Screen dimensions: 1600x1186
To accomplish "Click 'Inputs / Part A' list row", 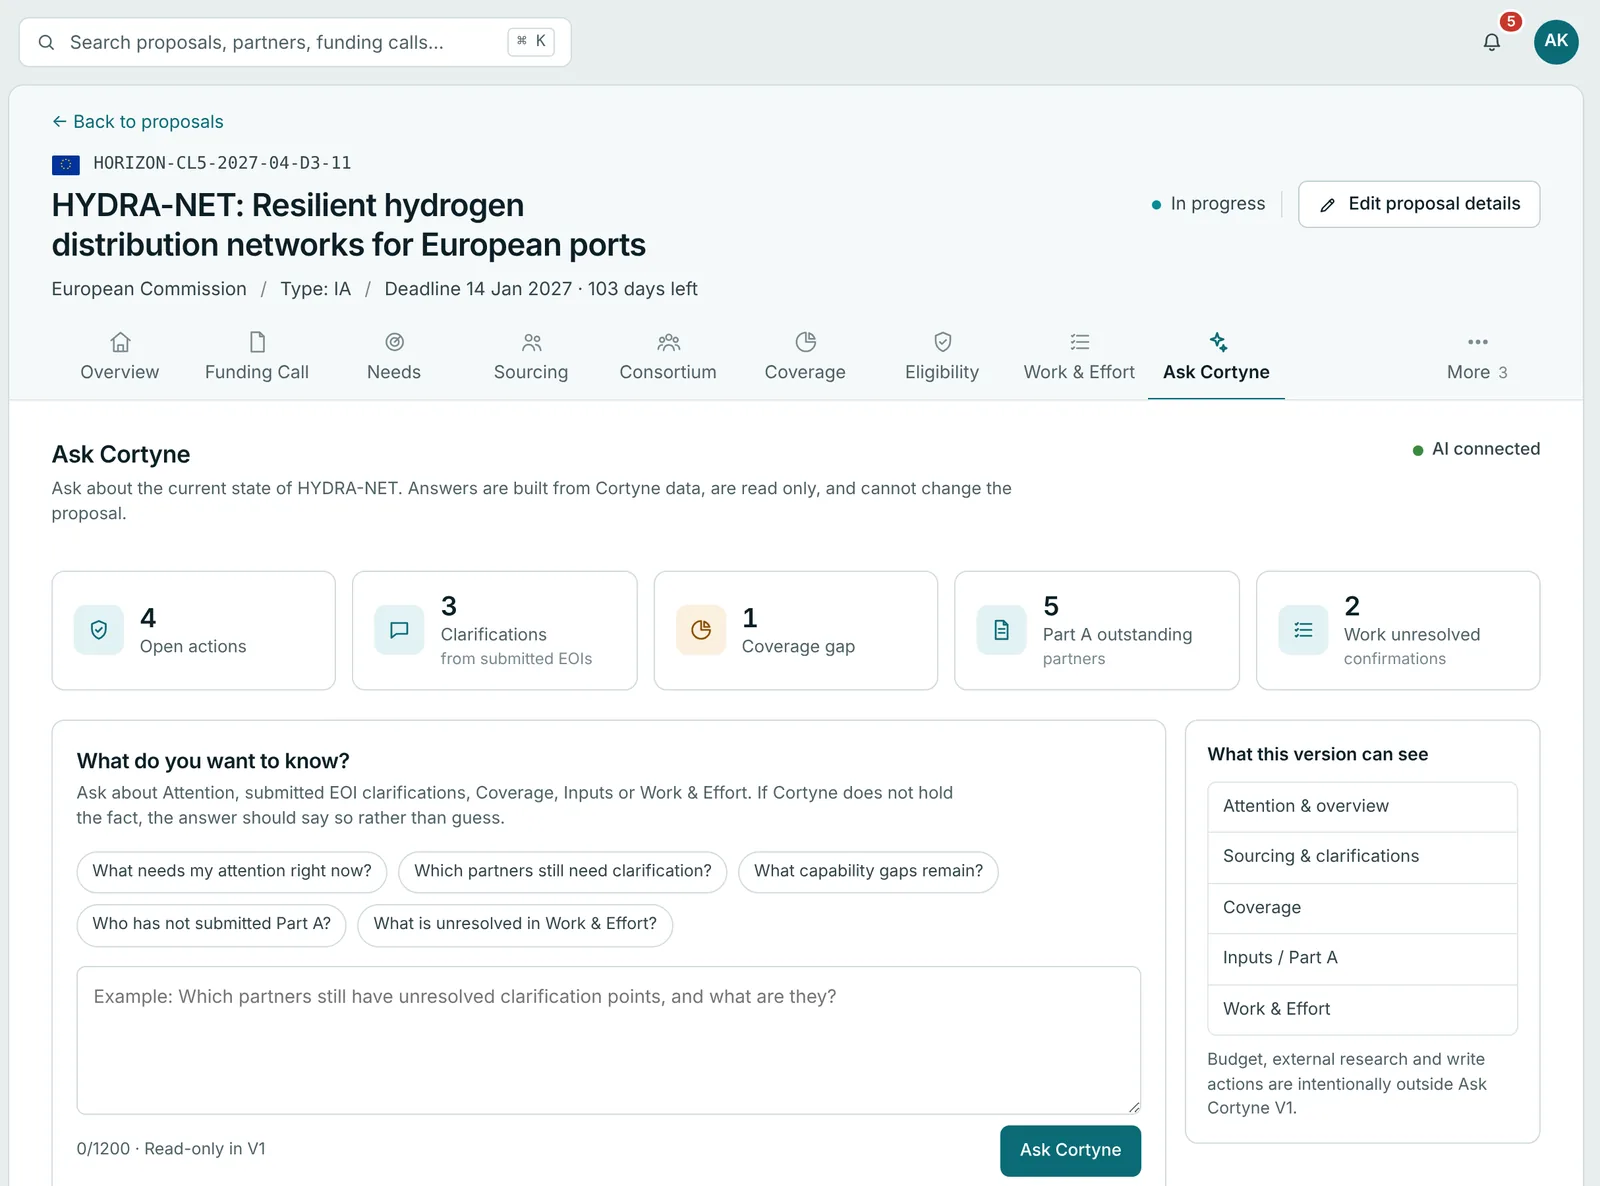I will (x=1362, y=958).
